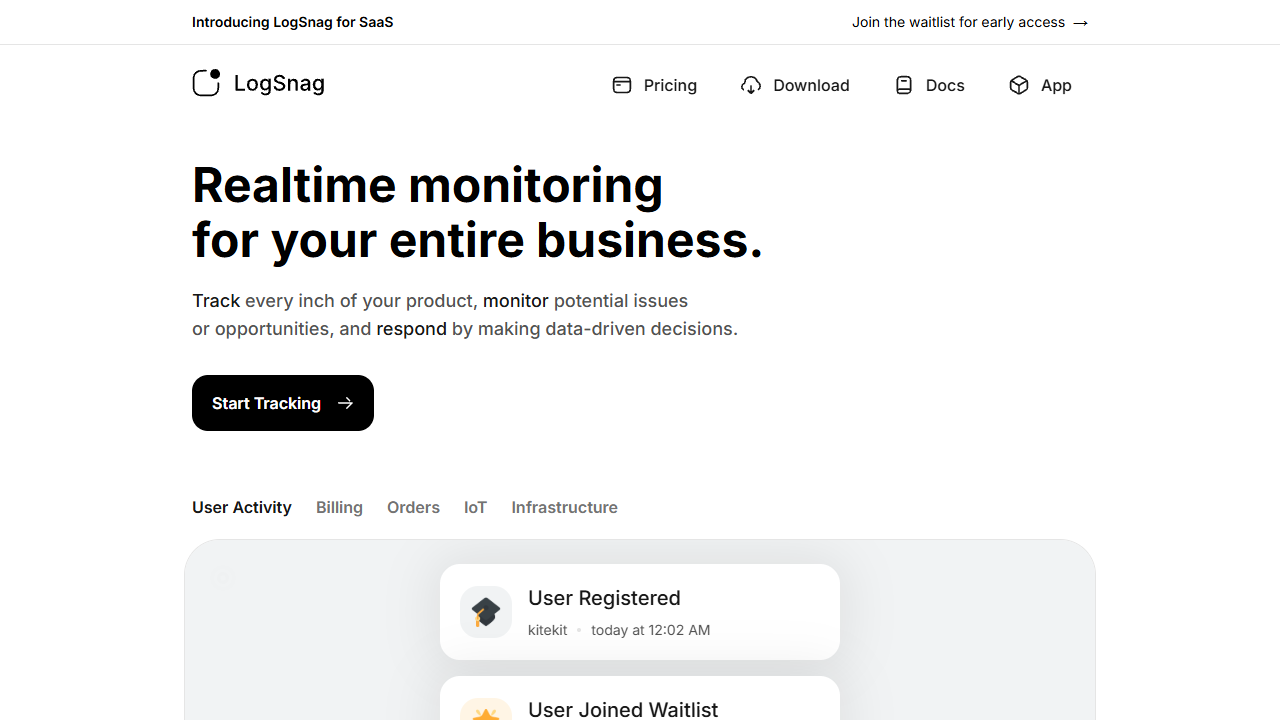Click the kitekit project label

[x=547, y=630]
